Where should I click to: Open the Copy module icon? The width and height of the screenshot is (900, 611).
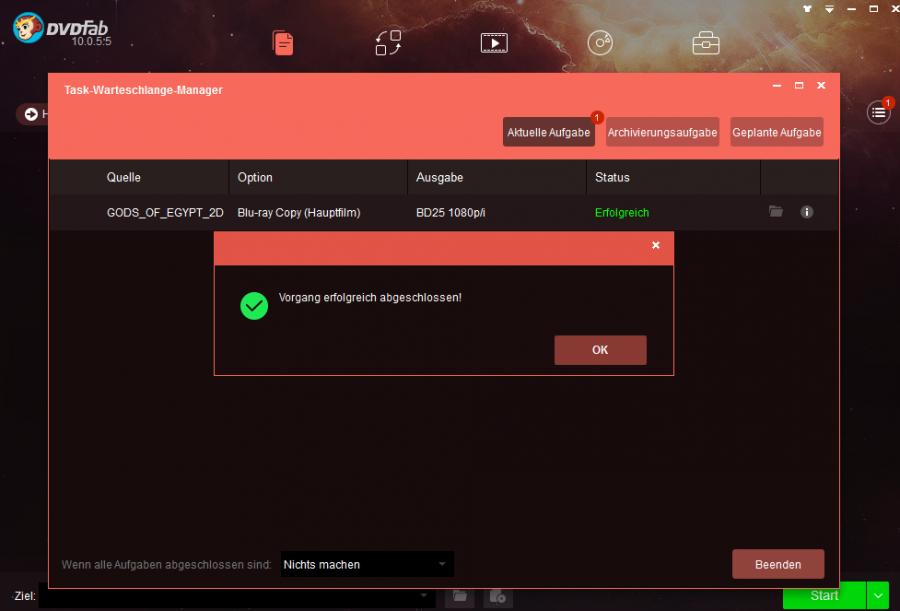point(283,43)
